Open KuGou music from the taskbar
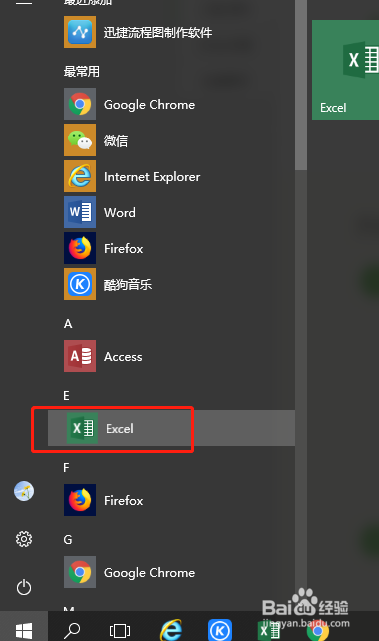 [220, 630]
